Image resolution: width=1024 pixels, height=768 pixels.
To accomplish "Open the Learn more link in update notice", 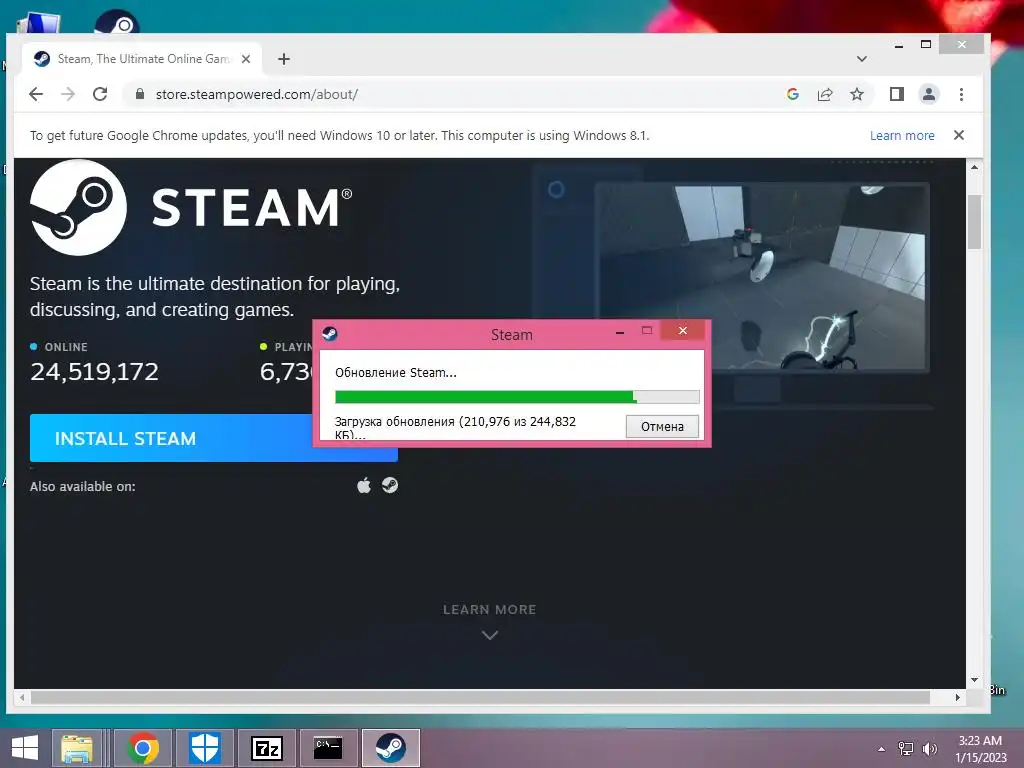I will pyautogui.click(x=902, y=135).
